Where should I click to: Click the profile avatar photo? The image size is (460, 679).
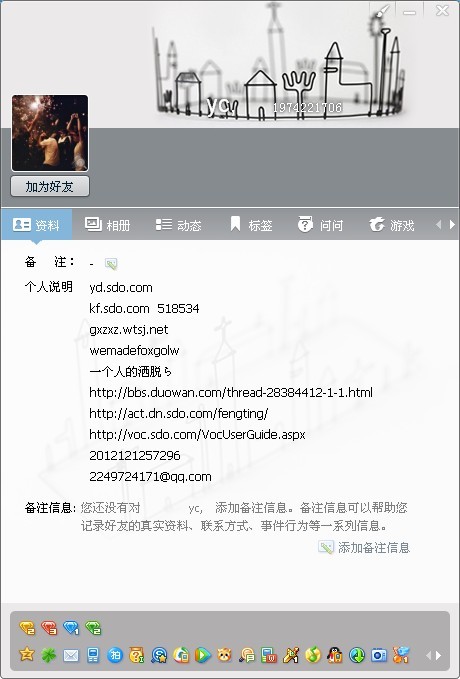tap(50, 133)
